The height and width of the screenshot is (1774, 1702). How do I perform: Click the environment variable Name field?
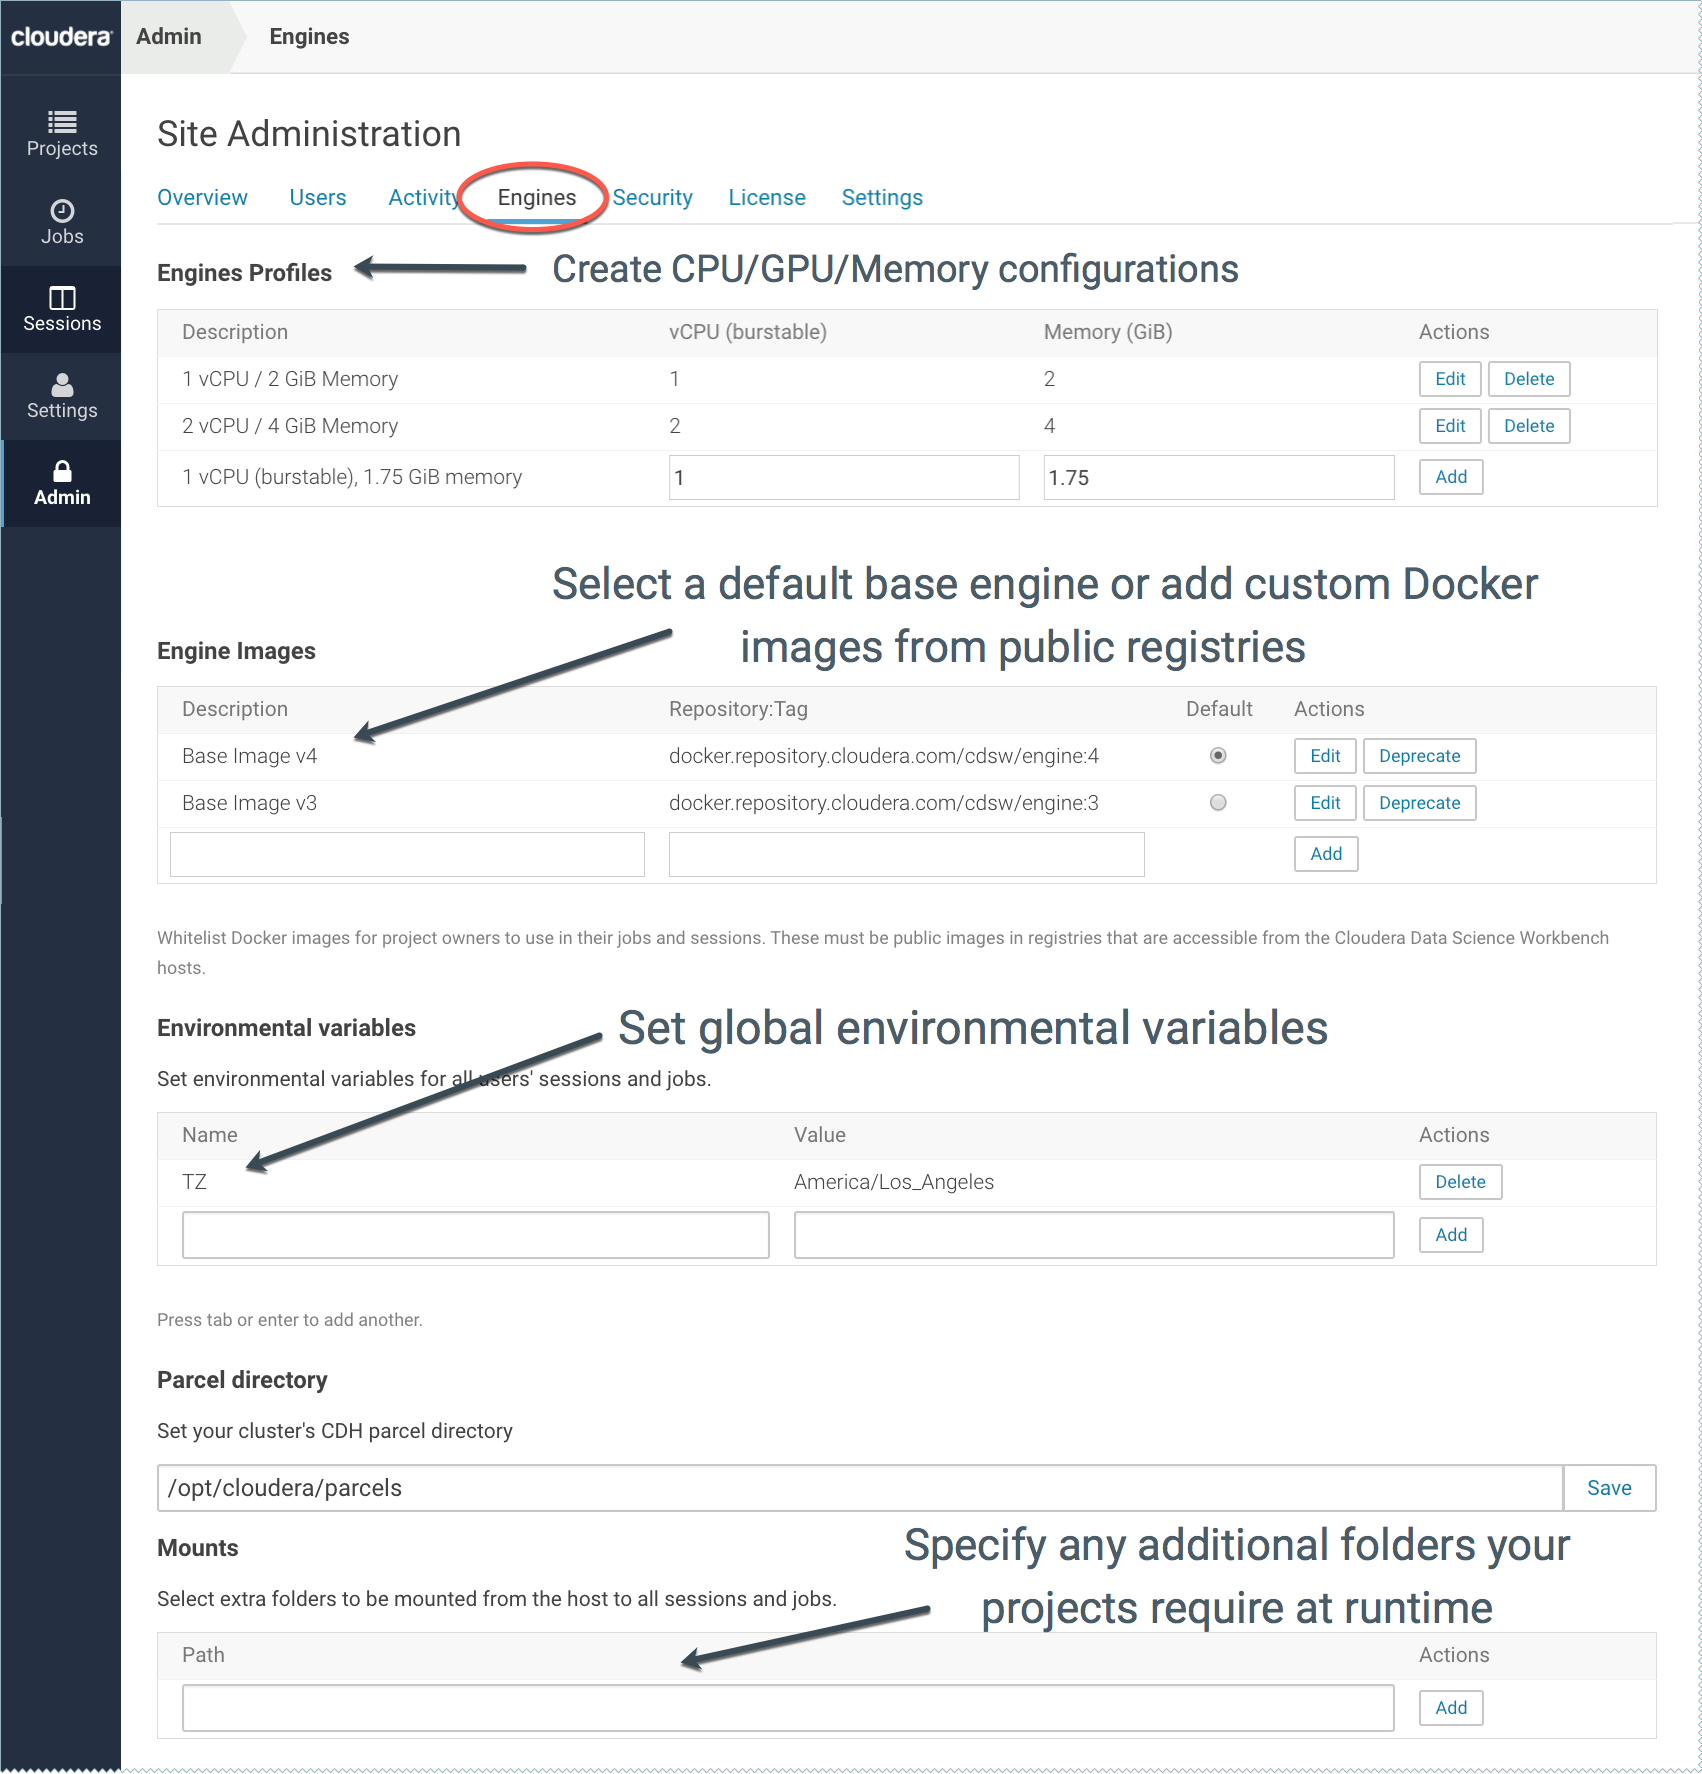tap(475, 1235)
